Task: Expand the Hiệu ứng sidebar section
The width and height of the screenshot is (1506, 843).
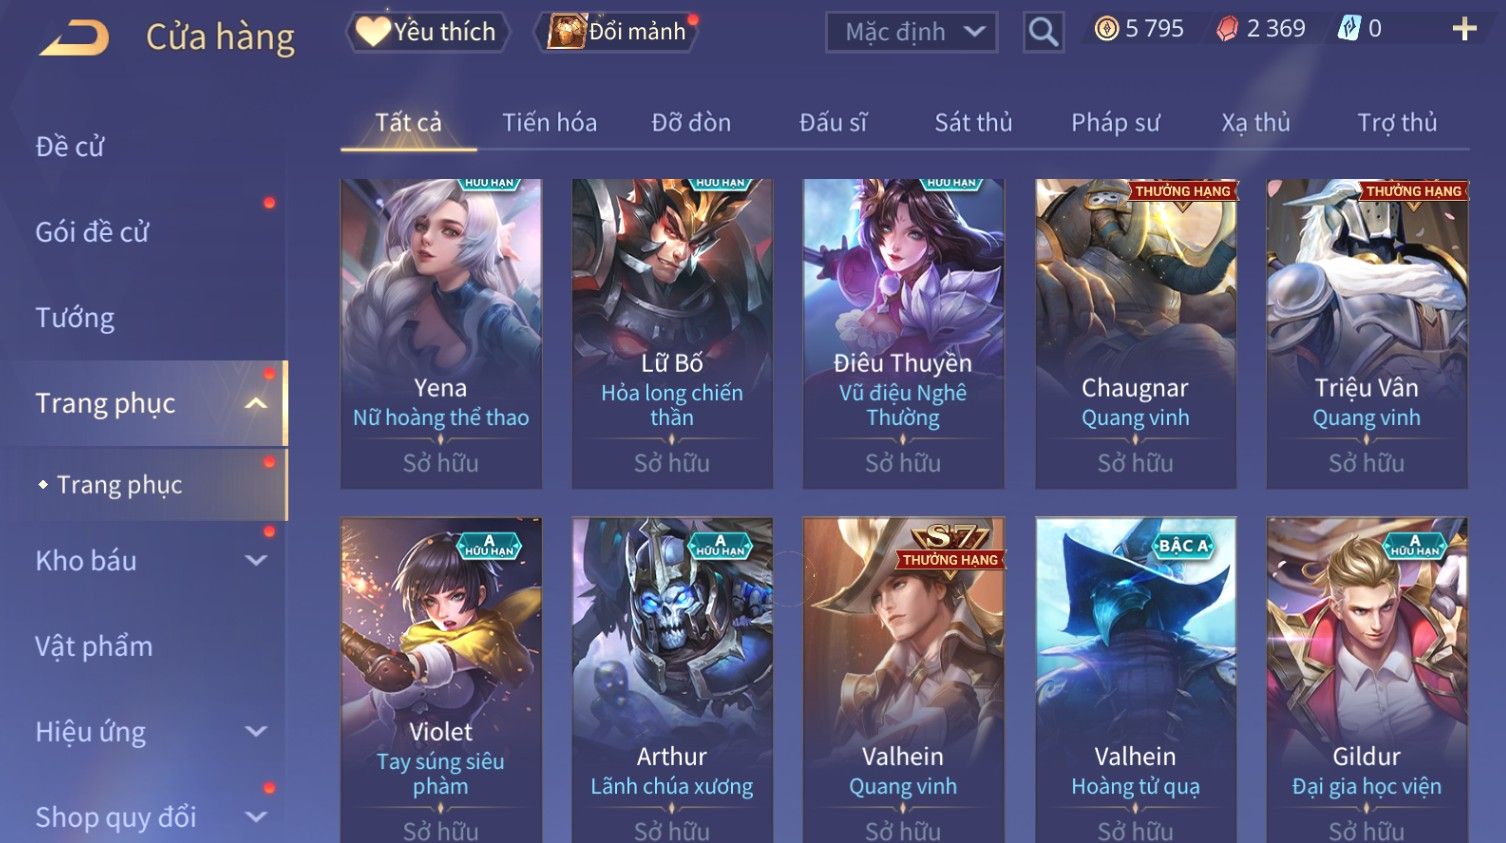Action: click(x=256, y=732)
